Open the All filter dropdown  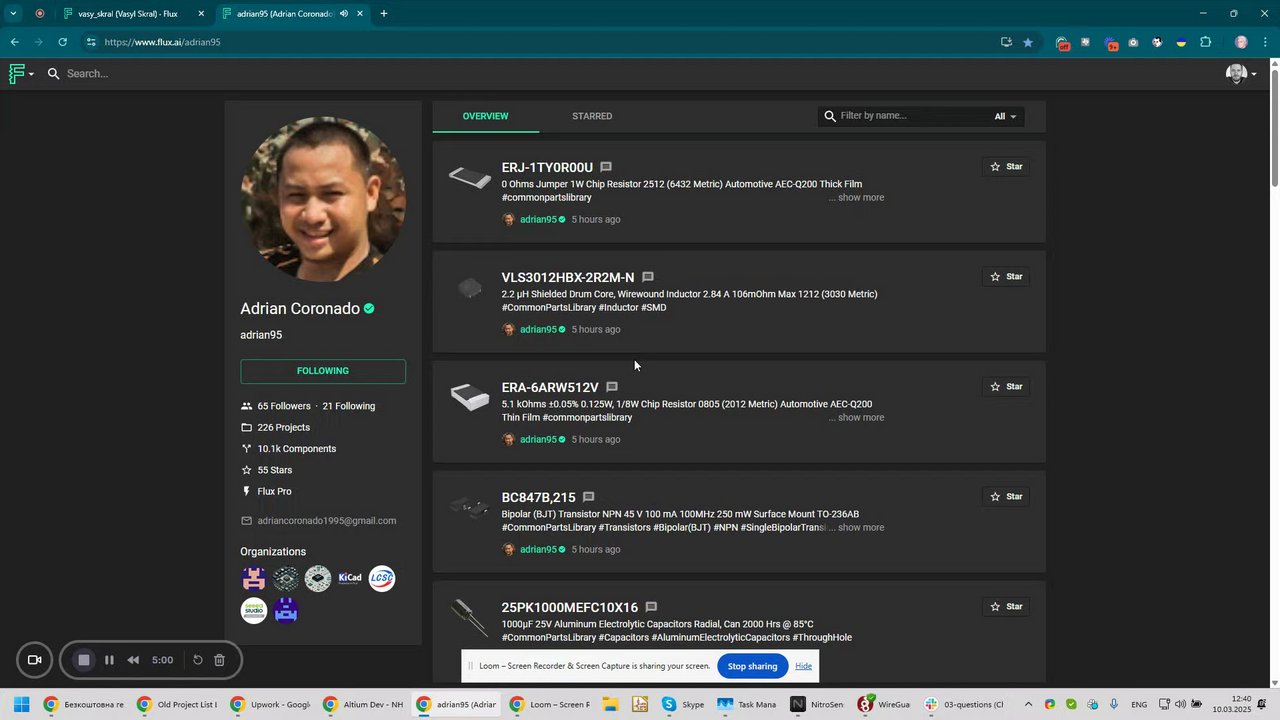tap(1005, 116)
